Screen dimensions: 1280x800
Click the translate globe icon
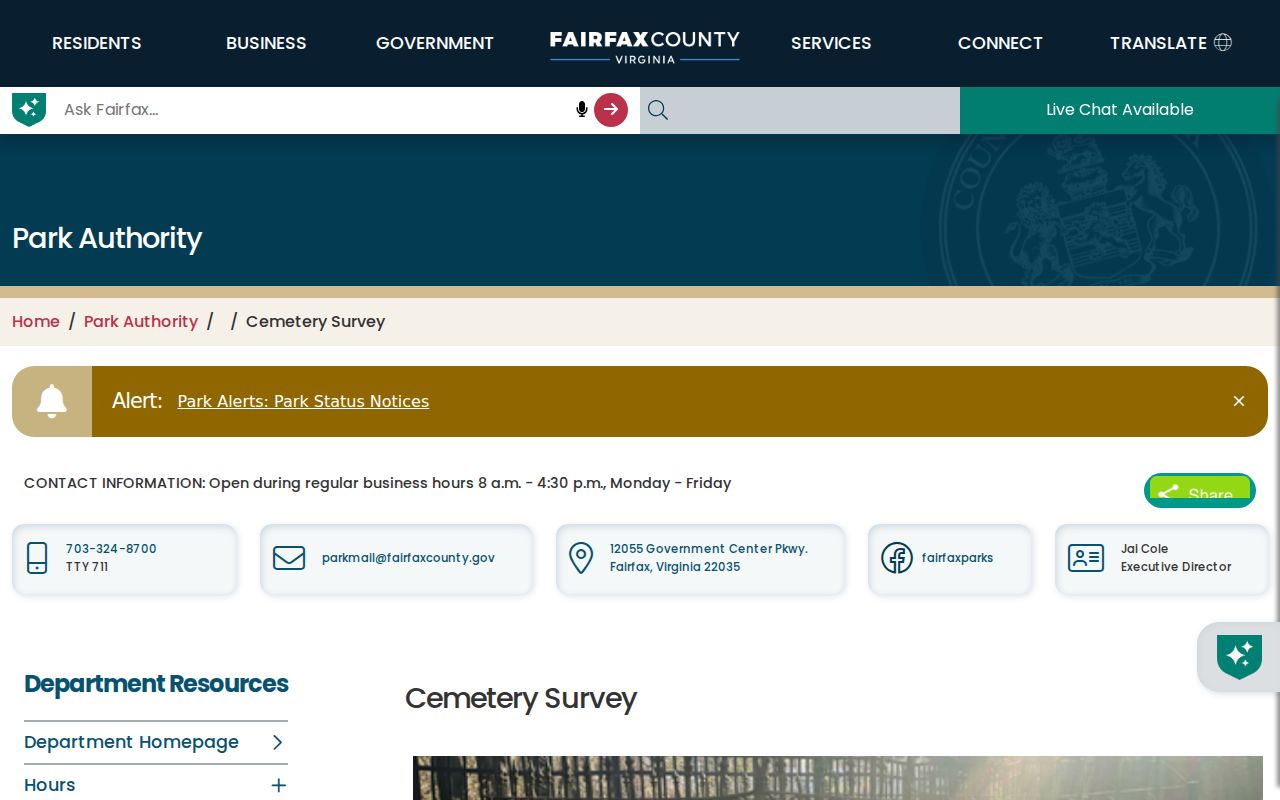point(1223,42)
